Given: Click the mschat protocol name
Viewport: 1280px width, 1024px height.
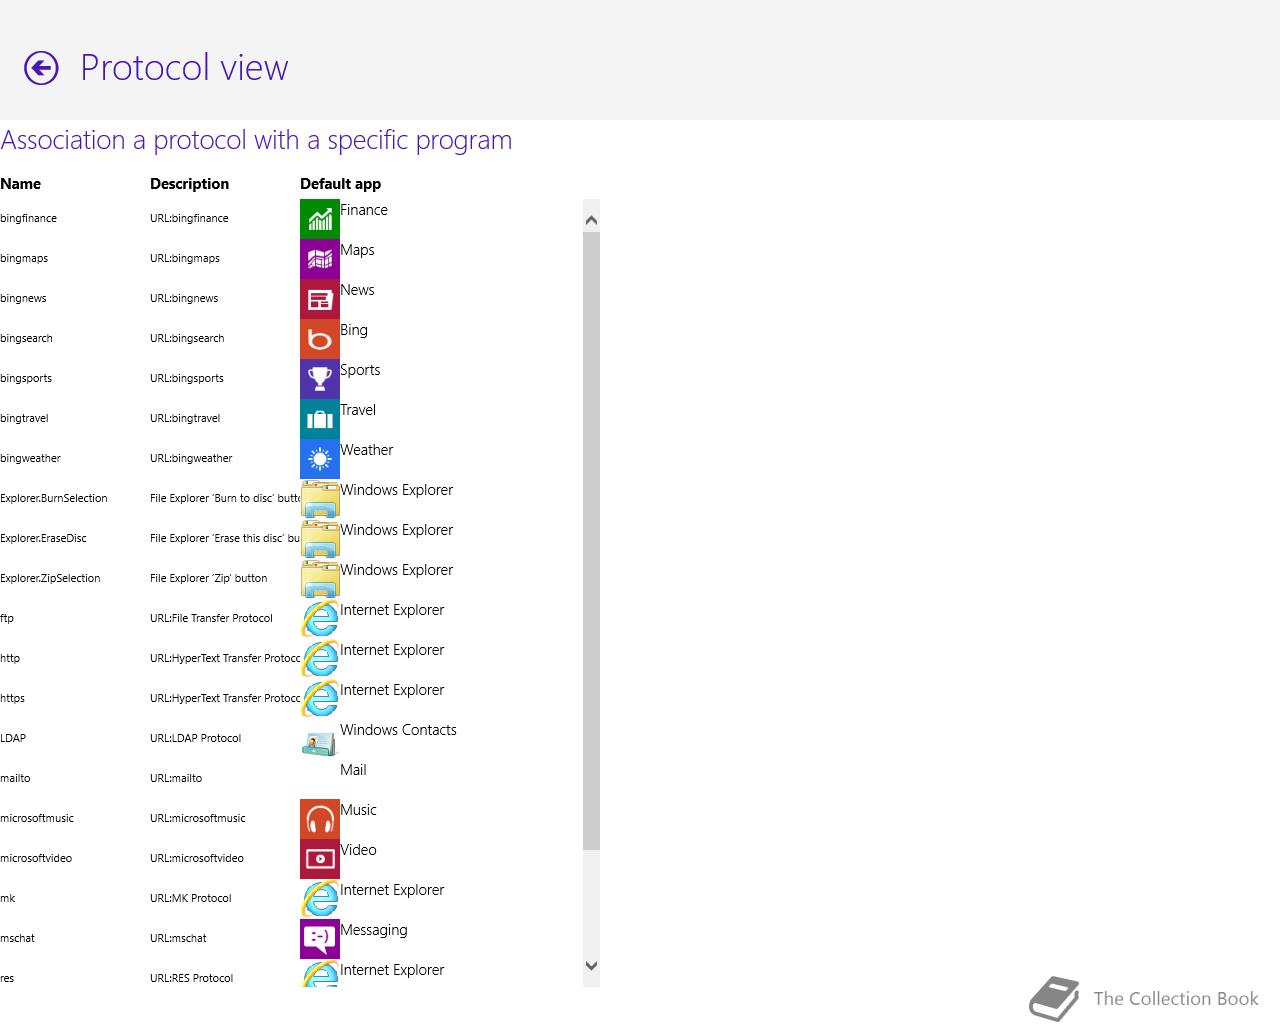Looking at the screenshot, I should point(17,938).
